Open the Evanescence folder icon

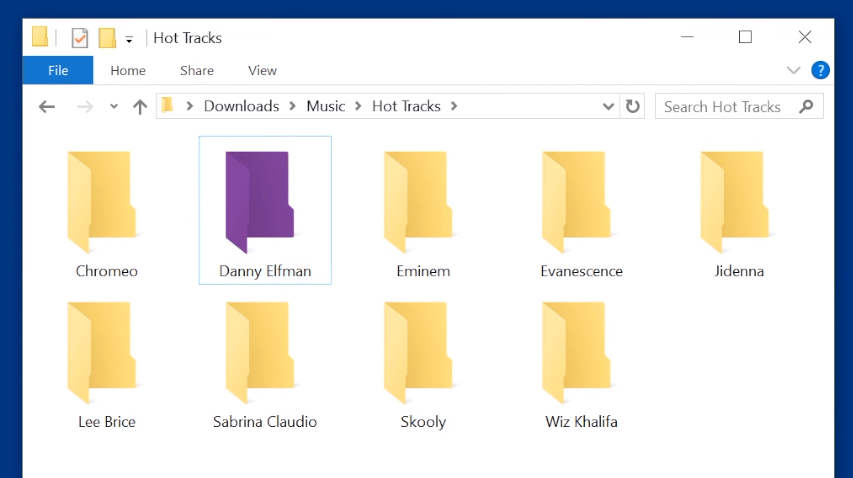point(577,202)
